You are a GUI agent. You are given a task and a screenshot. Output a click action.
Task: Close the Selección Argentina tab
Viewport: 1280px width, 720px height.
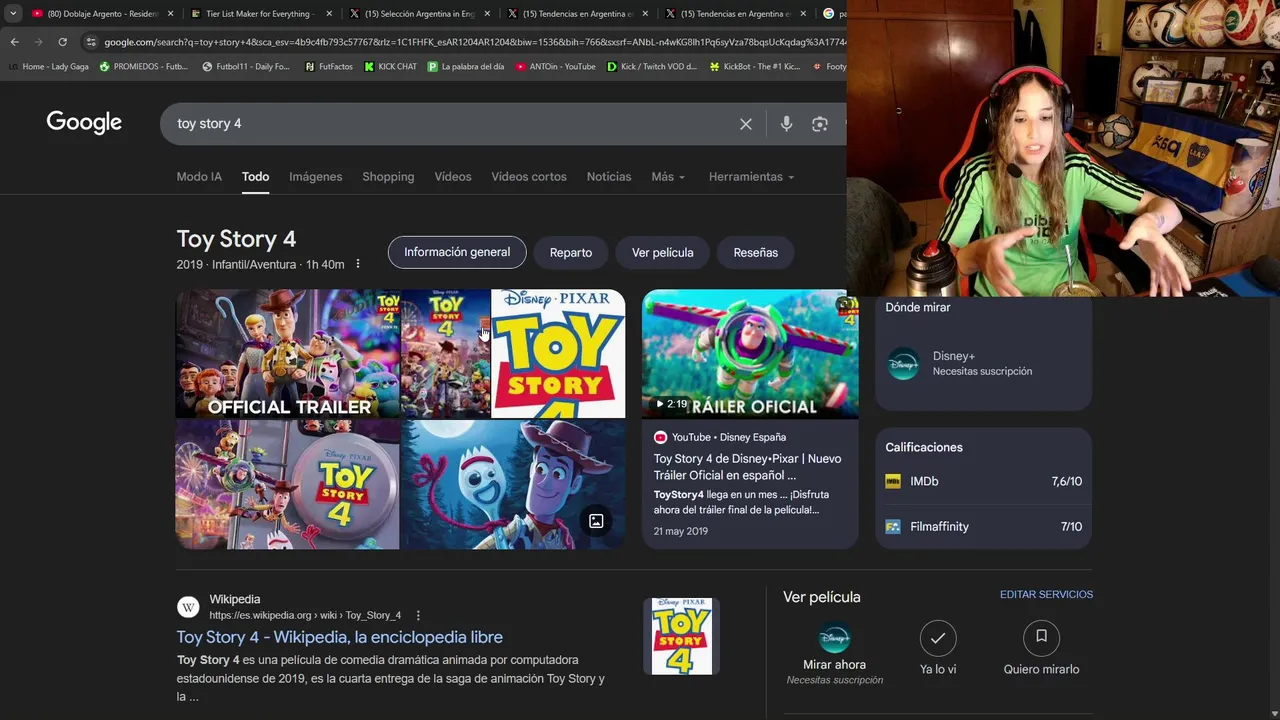tap(487, 14)
